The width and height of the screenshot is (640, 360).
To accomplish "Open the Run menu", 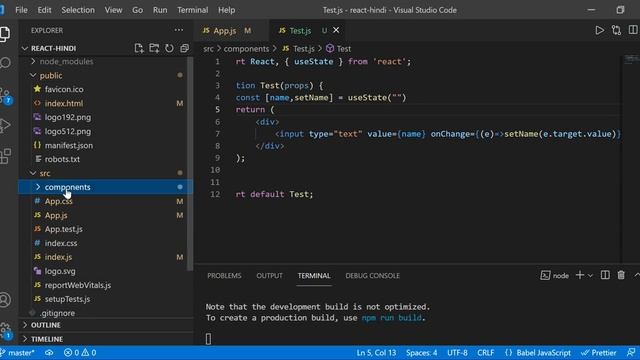I will (160, 10).
